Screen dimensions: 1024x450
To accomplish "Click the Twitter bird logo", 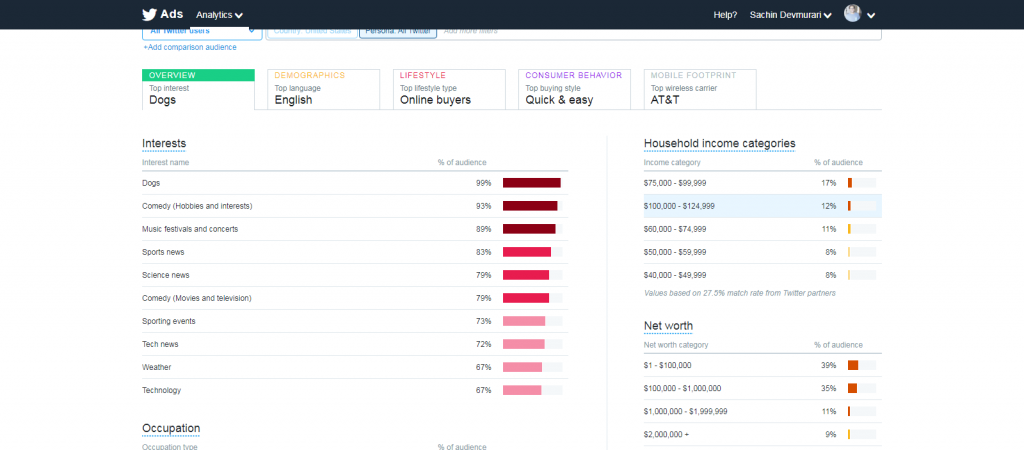I will (150, 14).
